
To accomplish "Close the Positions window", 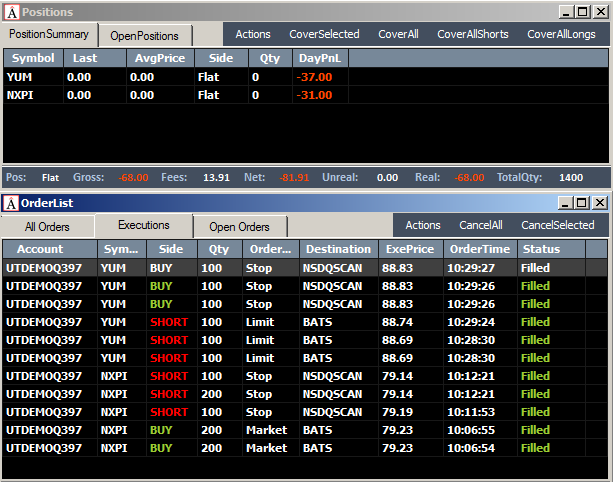I will pyautogui.click(x=600, y=12).
